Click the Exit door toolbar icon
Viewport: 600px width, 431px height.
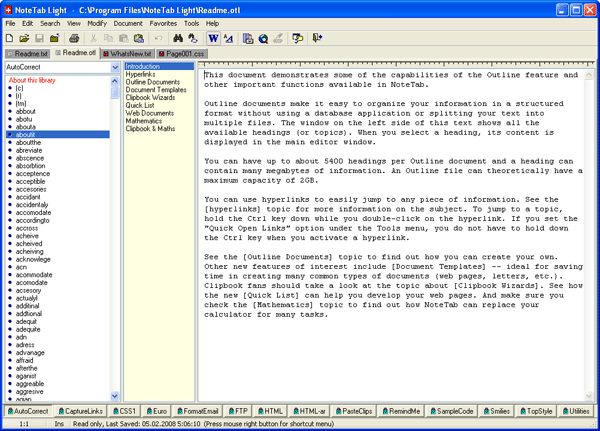click(x=317, y=38)
